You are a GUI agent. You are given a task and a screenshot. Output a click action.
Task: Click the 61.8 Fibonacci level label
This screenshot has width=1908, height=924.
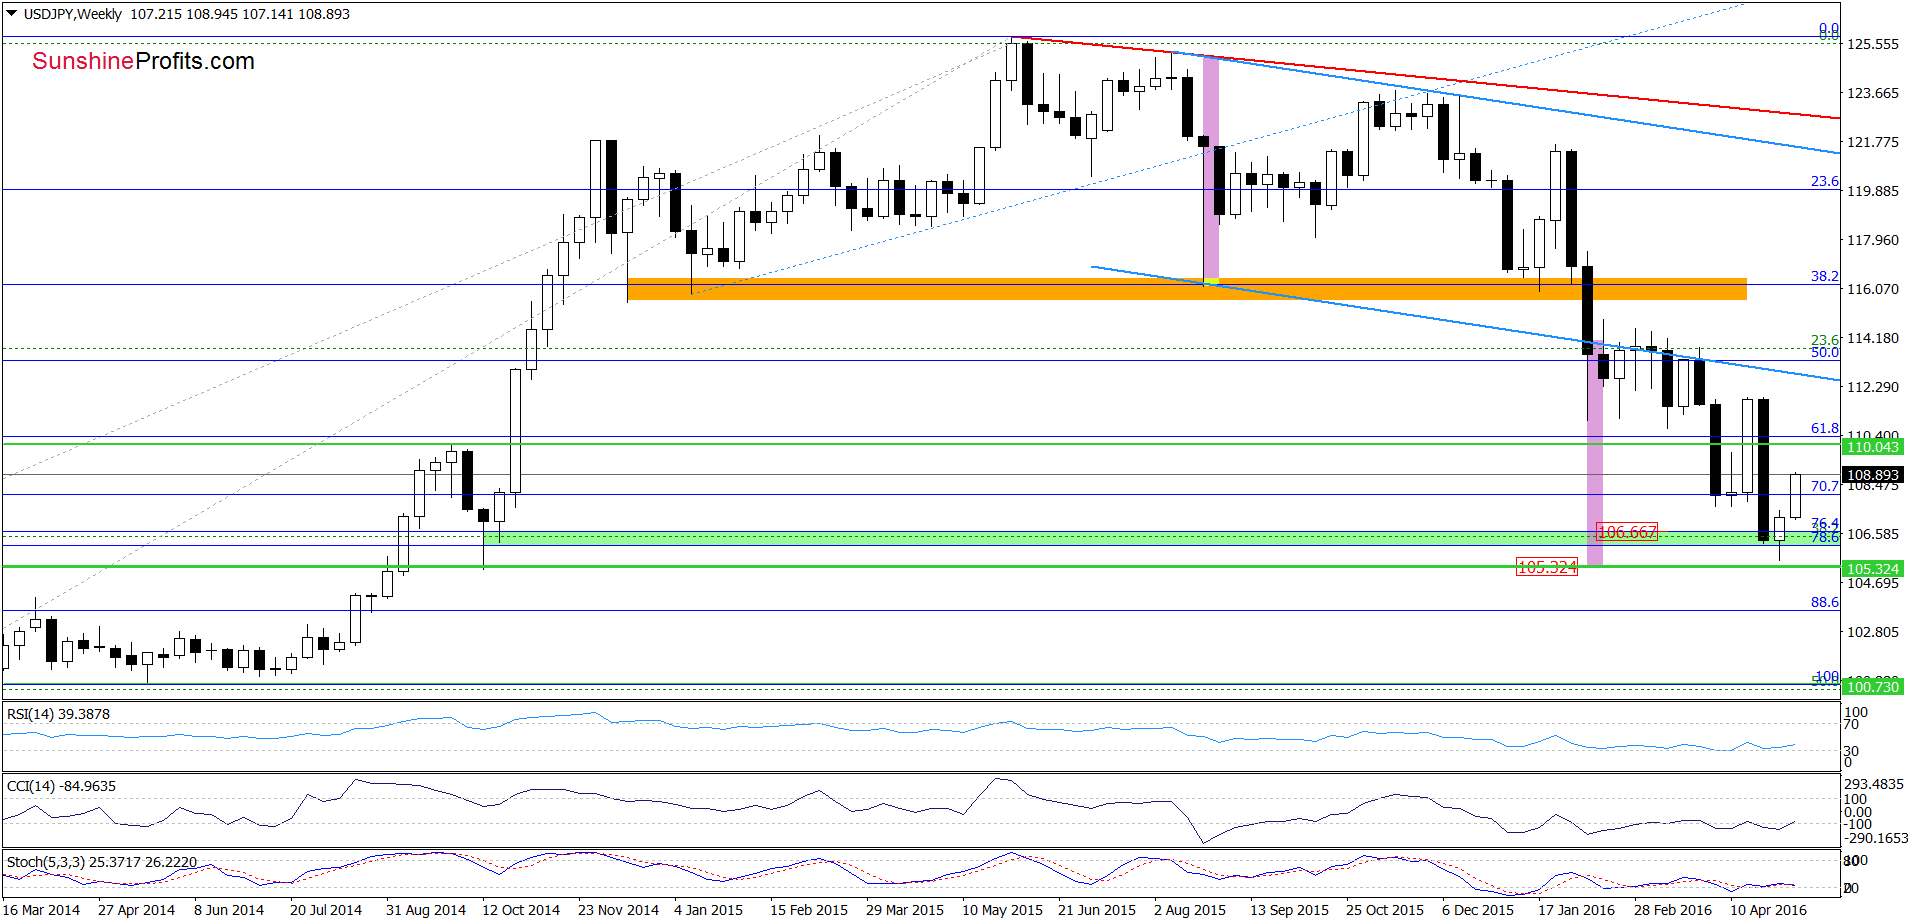pos(1825,428)
